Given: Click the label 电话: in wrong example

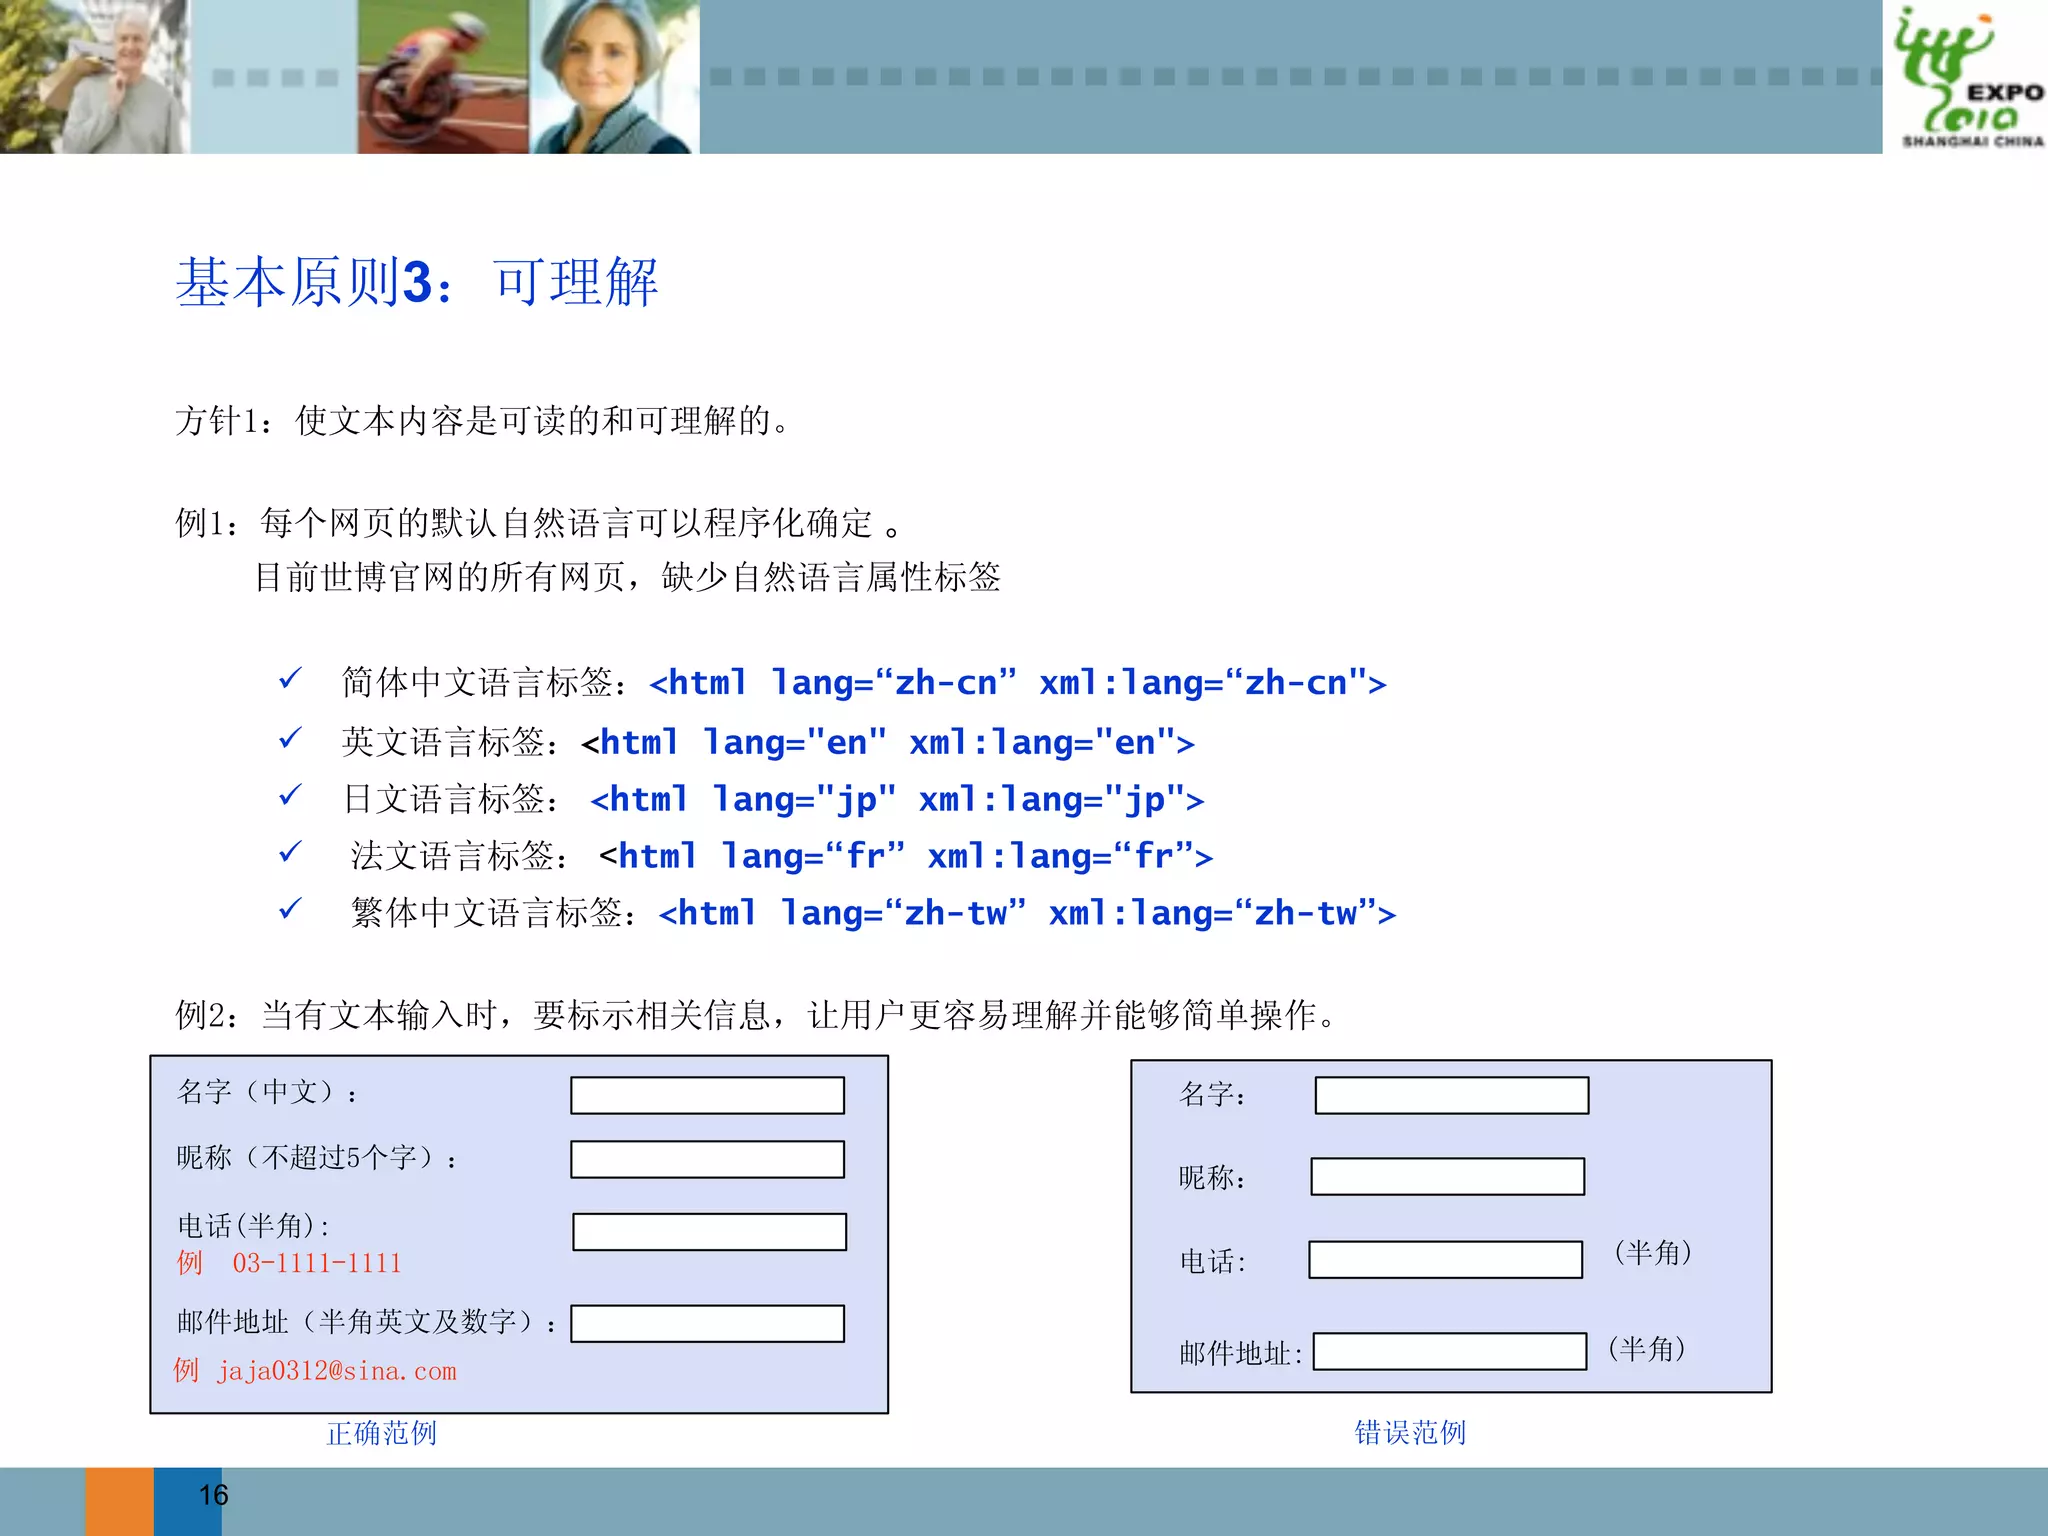Looking at the screenshot, I should pos(1213,1261).
